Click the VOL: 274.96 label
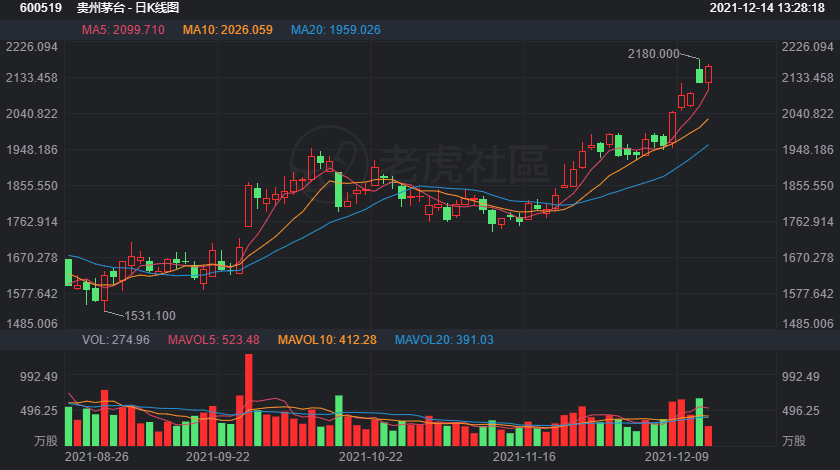Image resolution: width=840 pixels, height=470 pixels. point(116,340)
